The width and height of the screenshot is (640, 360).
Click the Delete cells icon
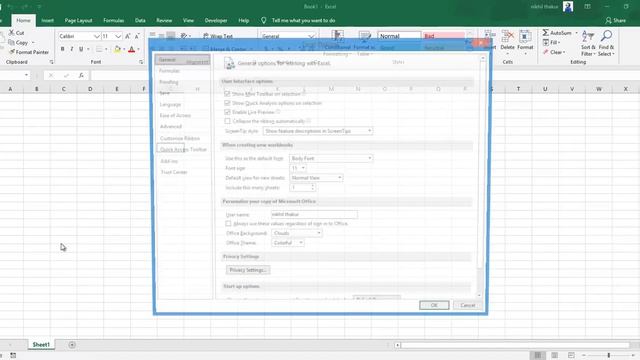click(x=507, y=36)
